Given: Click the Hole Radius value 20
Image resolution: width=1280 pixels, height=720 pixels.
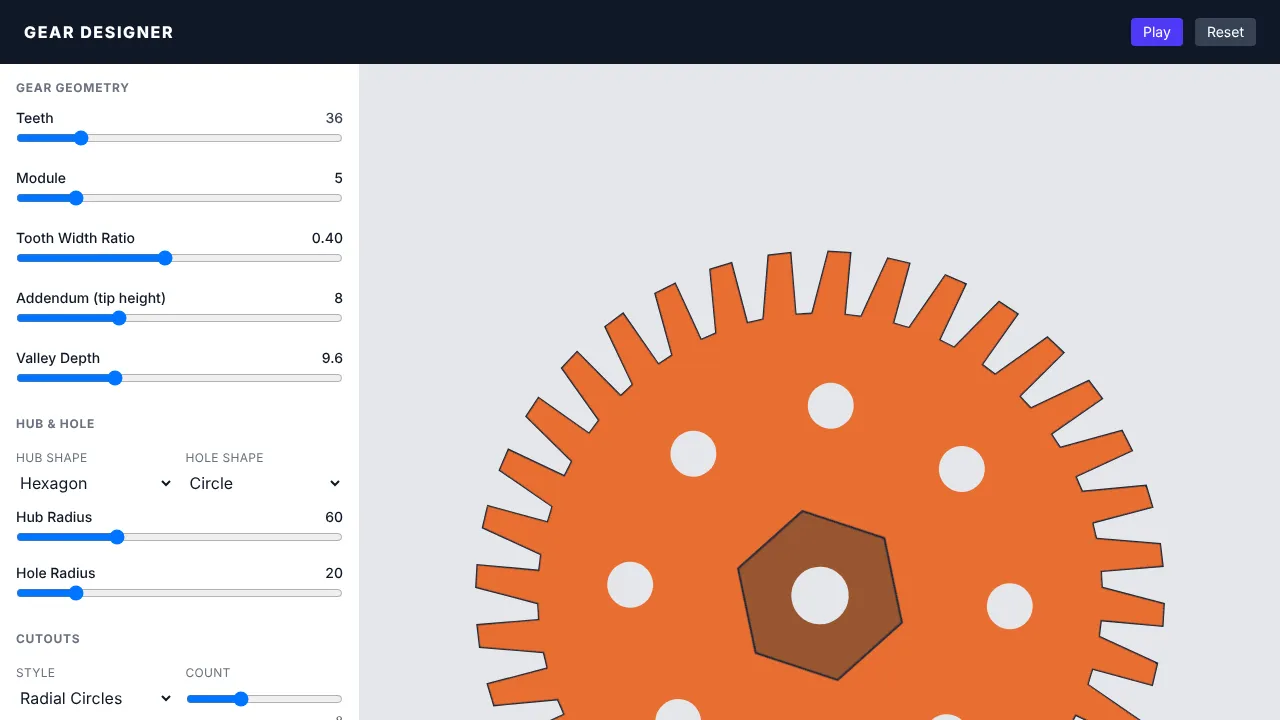Looking at the screenshot, I should point(334,573).
